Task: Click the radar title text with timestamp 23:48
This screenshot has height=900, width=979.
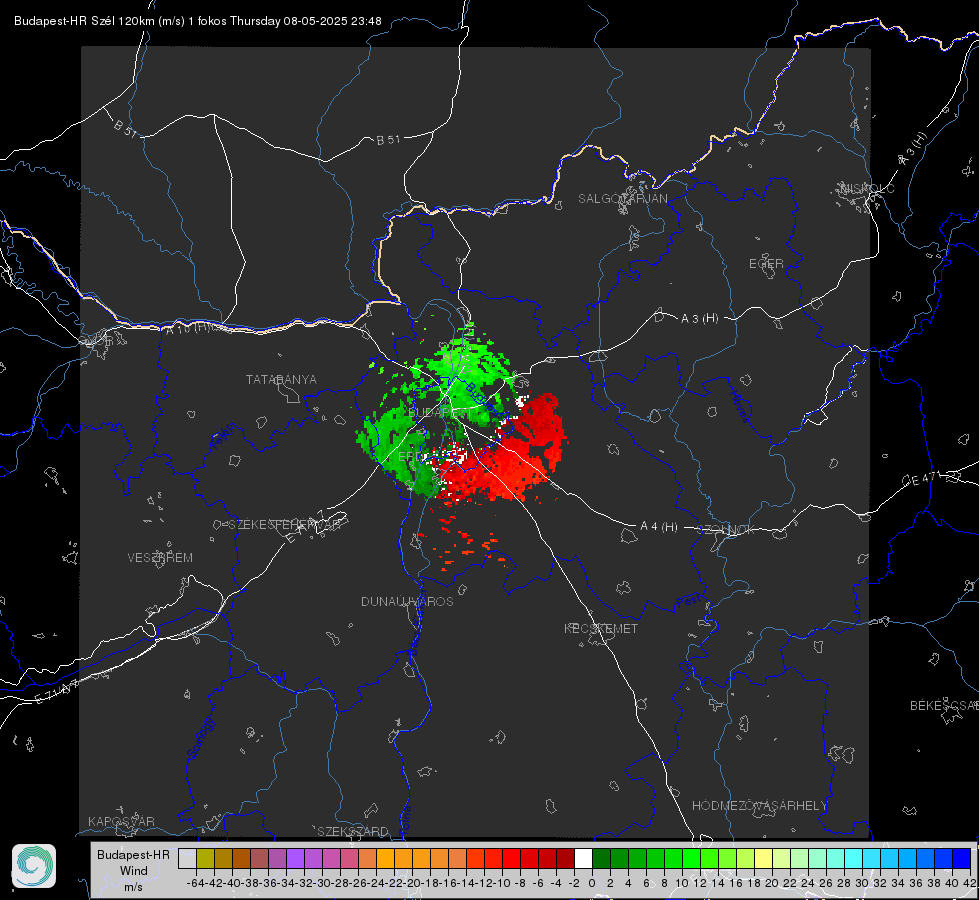Action: tap(197, 21)
